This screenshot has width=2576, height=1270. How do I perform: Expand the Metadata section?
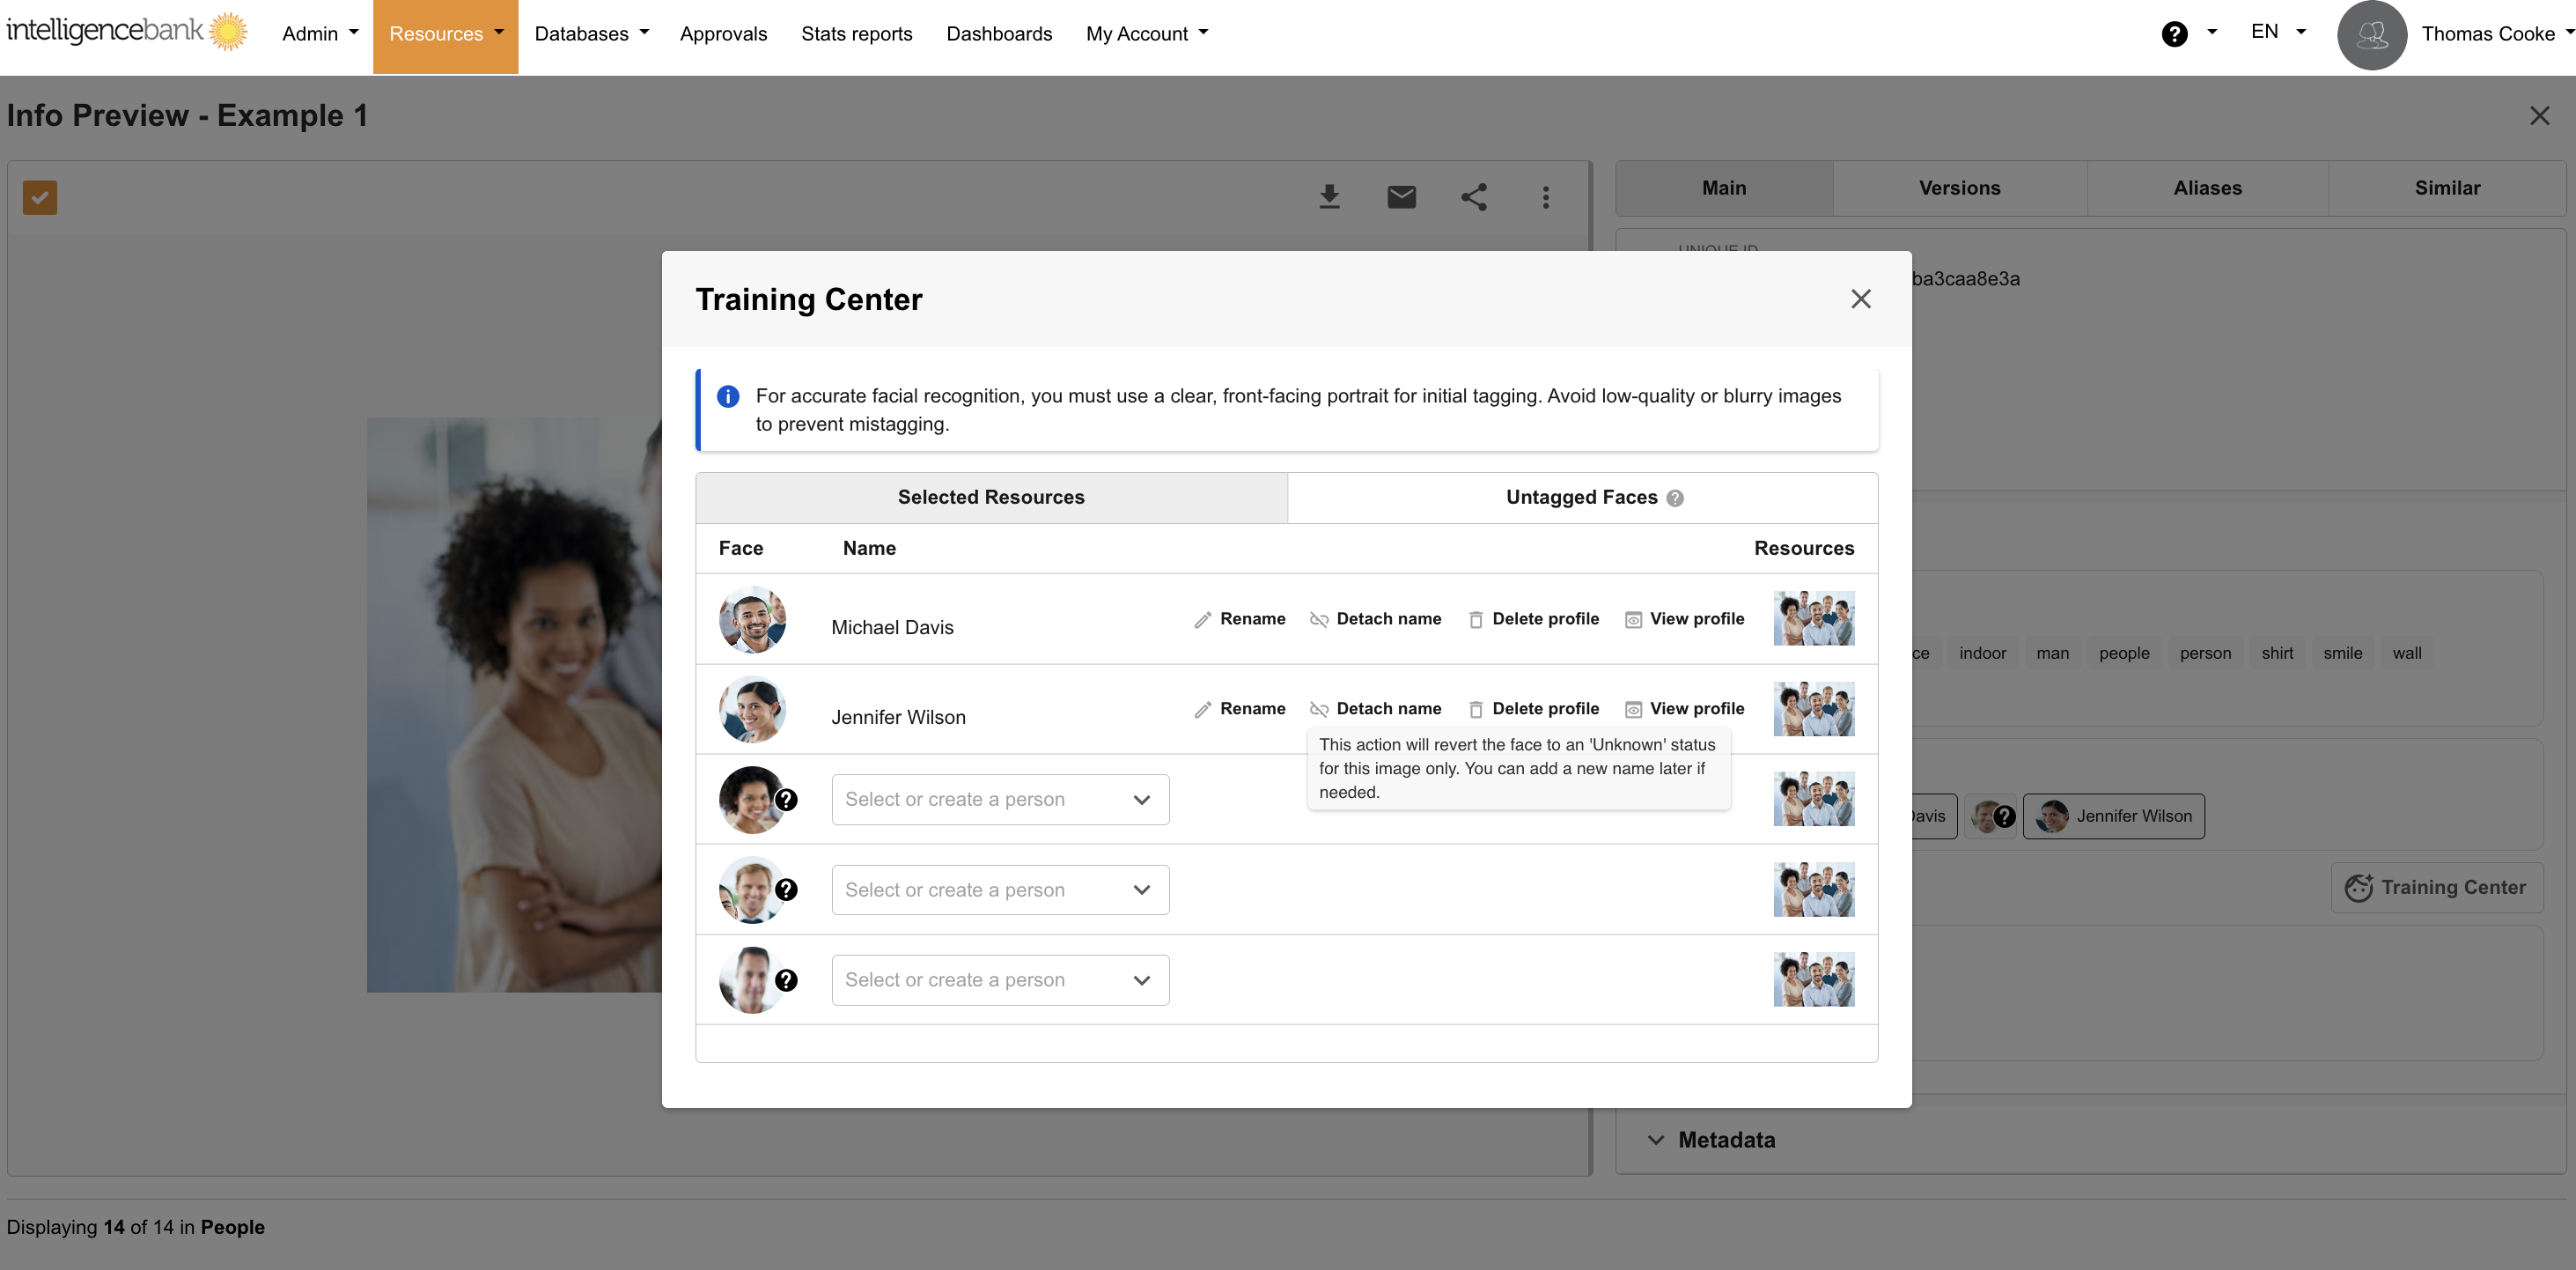(x=1711, y=1140)
